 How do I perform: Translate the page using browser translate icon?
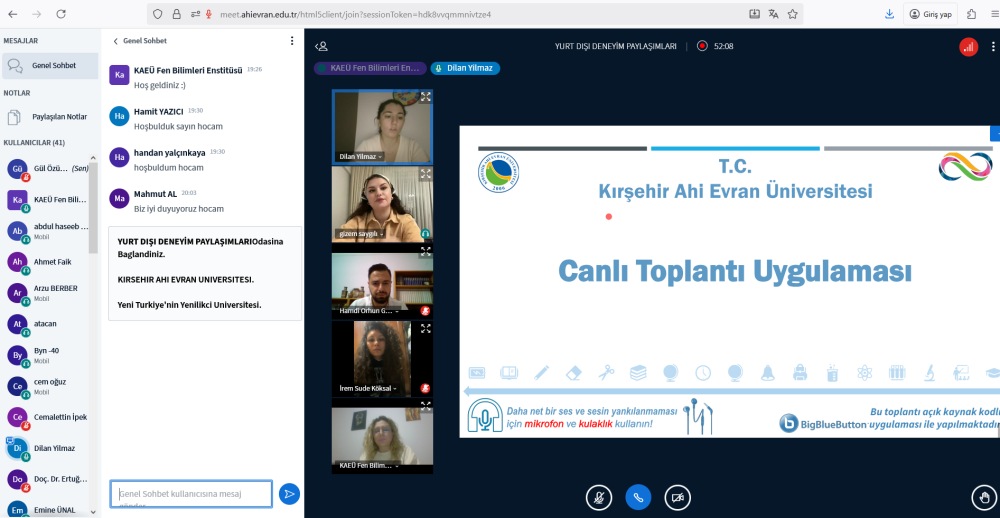click(x=773, y=14)
